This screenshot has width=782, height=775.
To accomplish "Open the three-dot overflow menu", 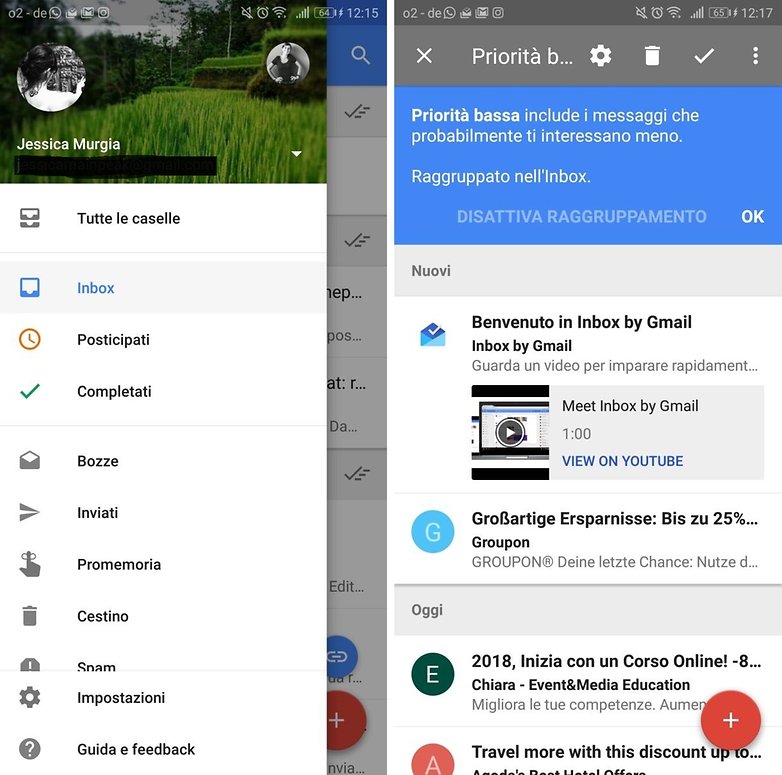I will point(756,55).
